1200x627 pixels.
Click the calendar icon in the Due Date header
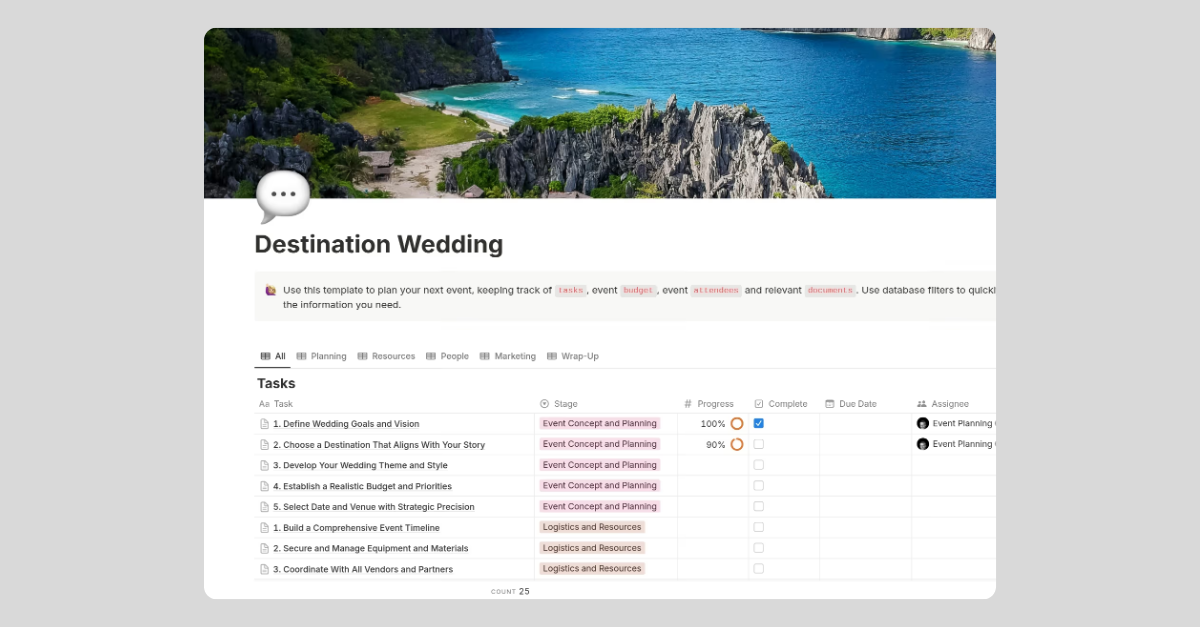829,403
